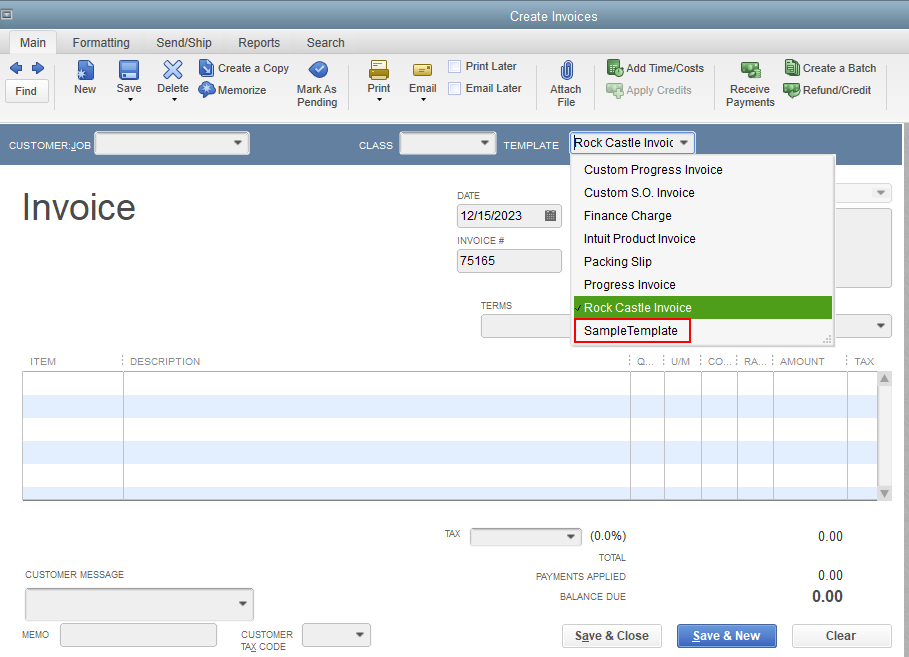909x657 pixels.
Task: Expand the Customer Message dropdown
Action: click(241, 604)
